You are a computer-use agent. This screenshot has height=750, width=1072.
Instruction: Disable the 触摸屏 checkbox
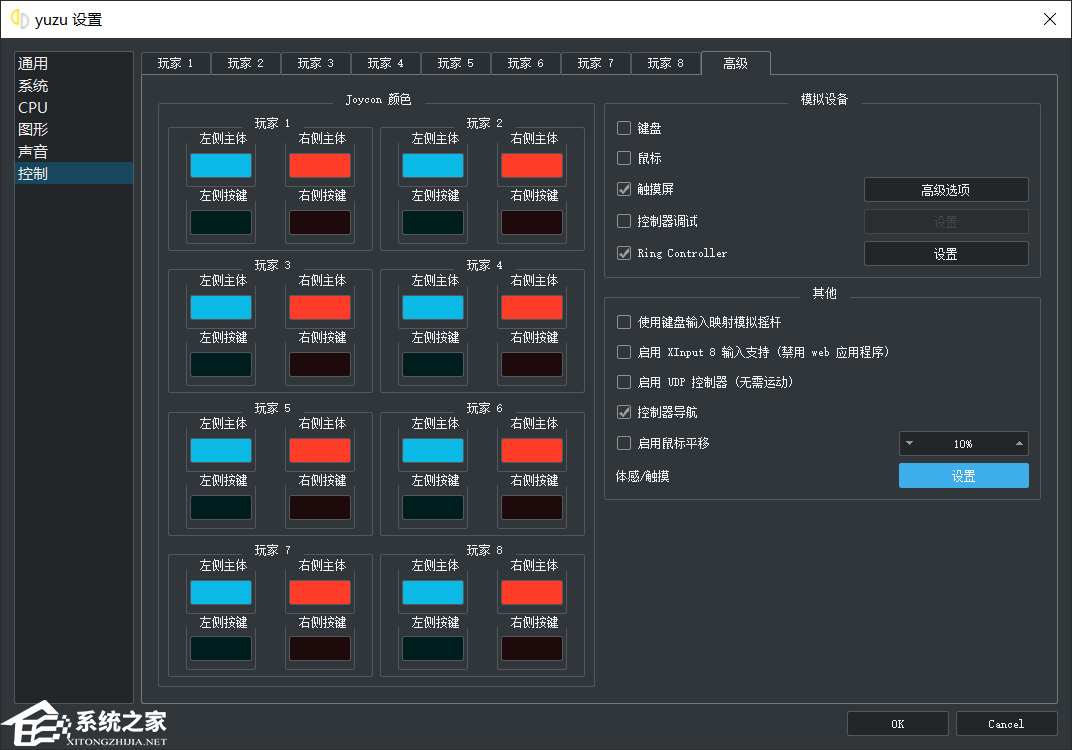(x=624, y=189)
